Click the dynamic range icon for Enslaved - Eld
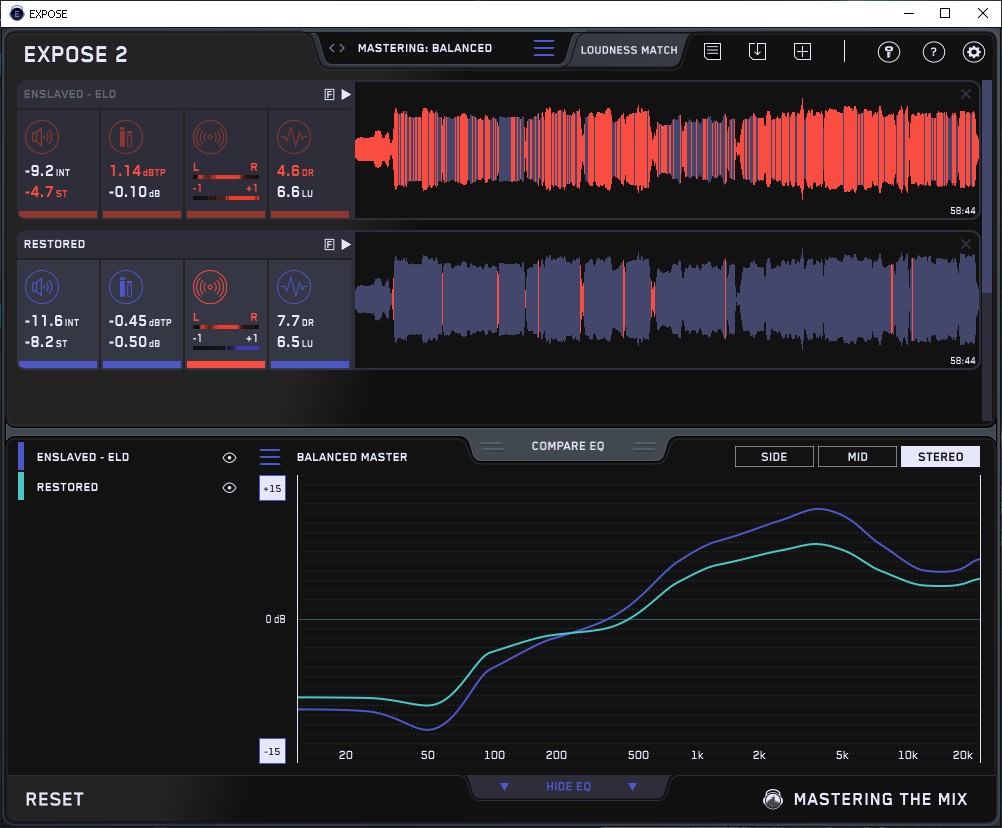This screenshot has width=1002, height=828. tap(294, 137)
